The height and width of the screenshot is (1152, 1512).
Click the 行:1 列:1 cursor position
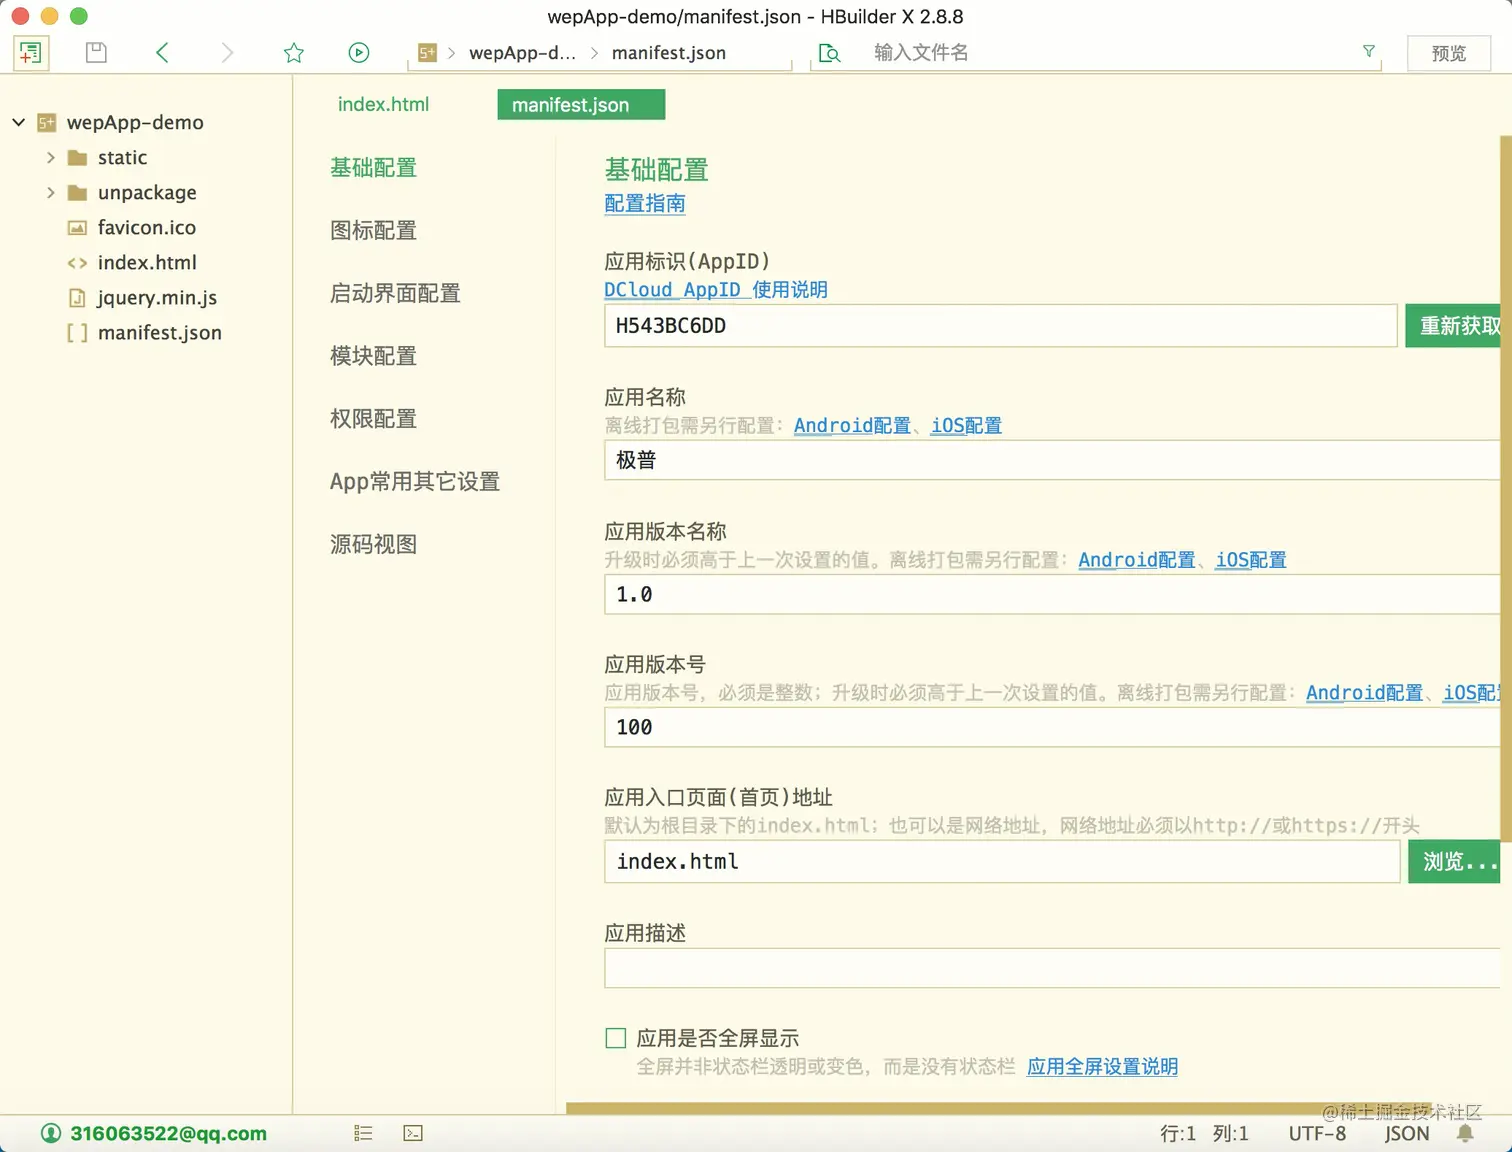coord(1204,1133)
